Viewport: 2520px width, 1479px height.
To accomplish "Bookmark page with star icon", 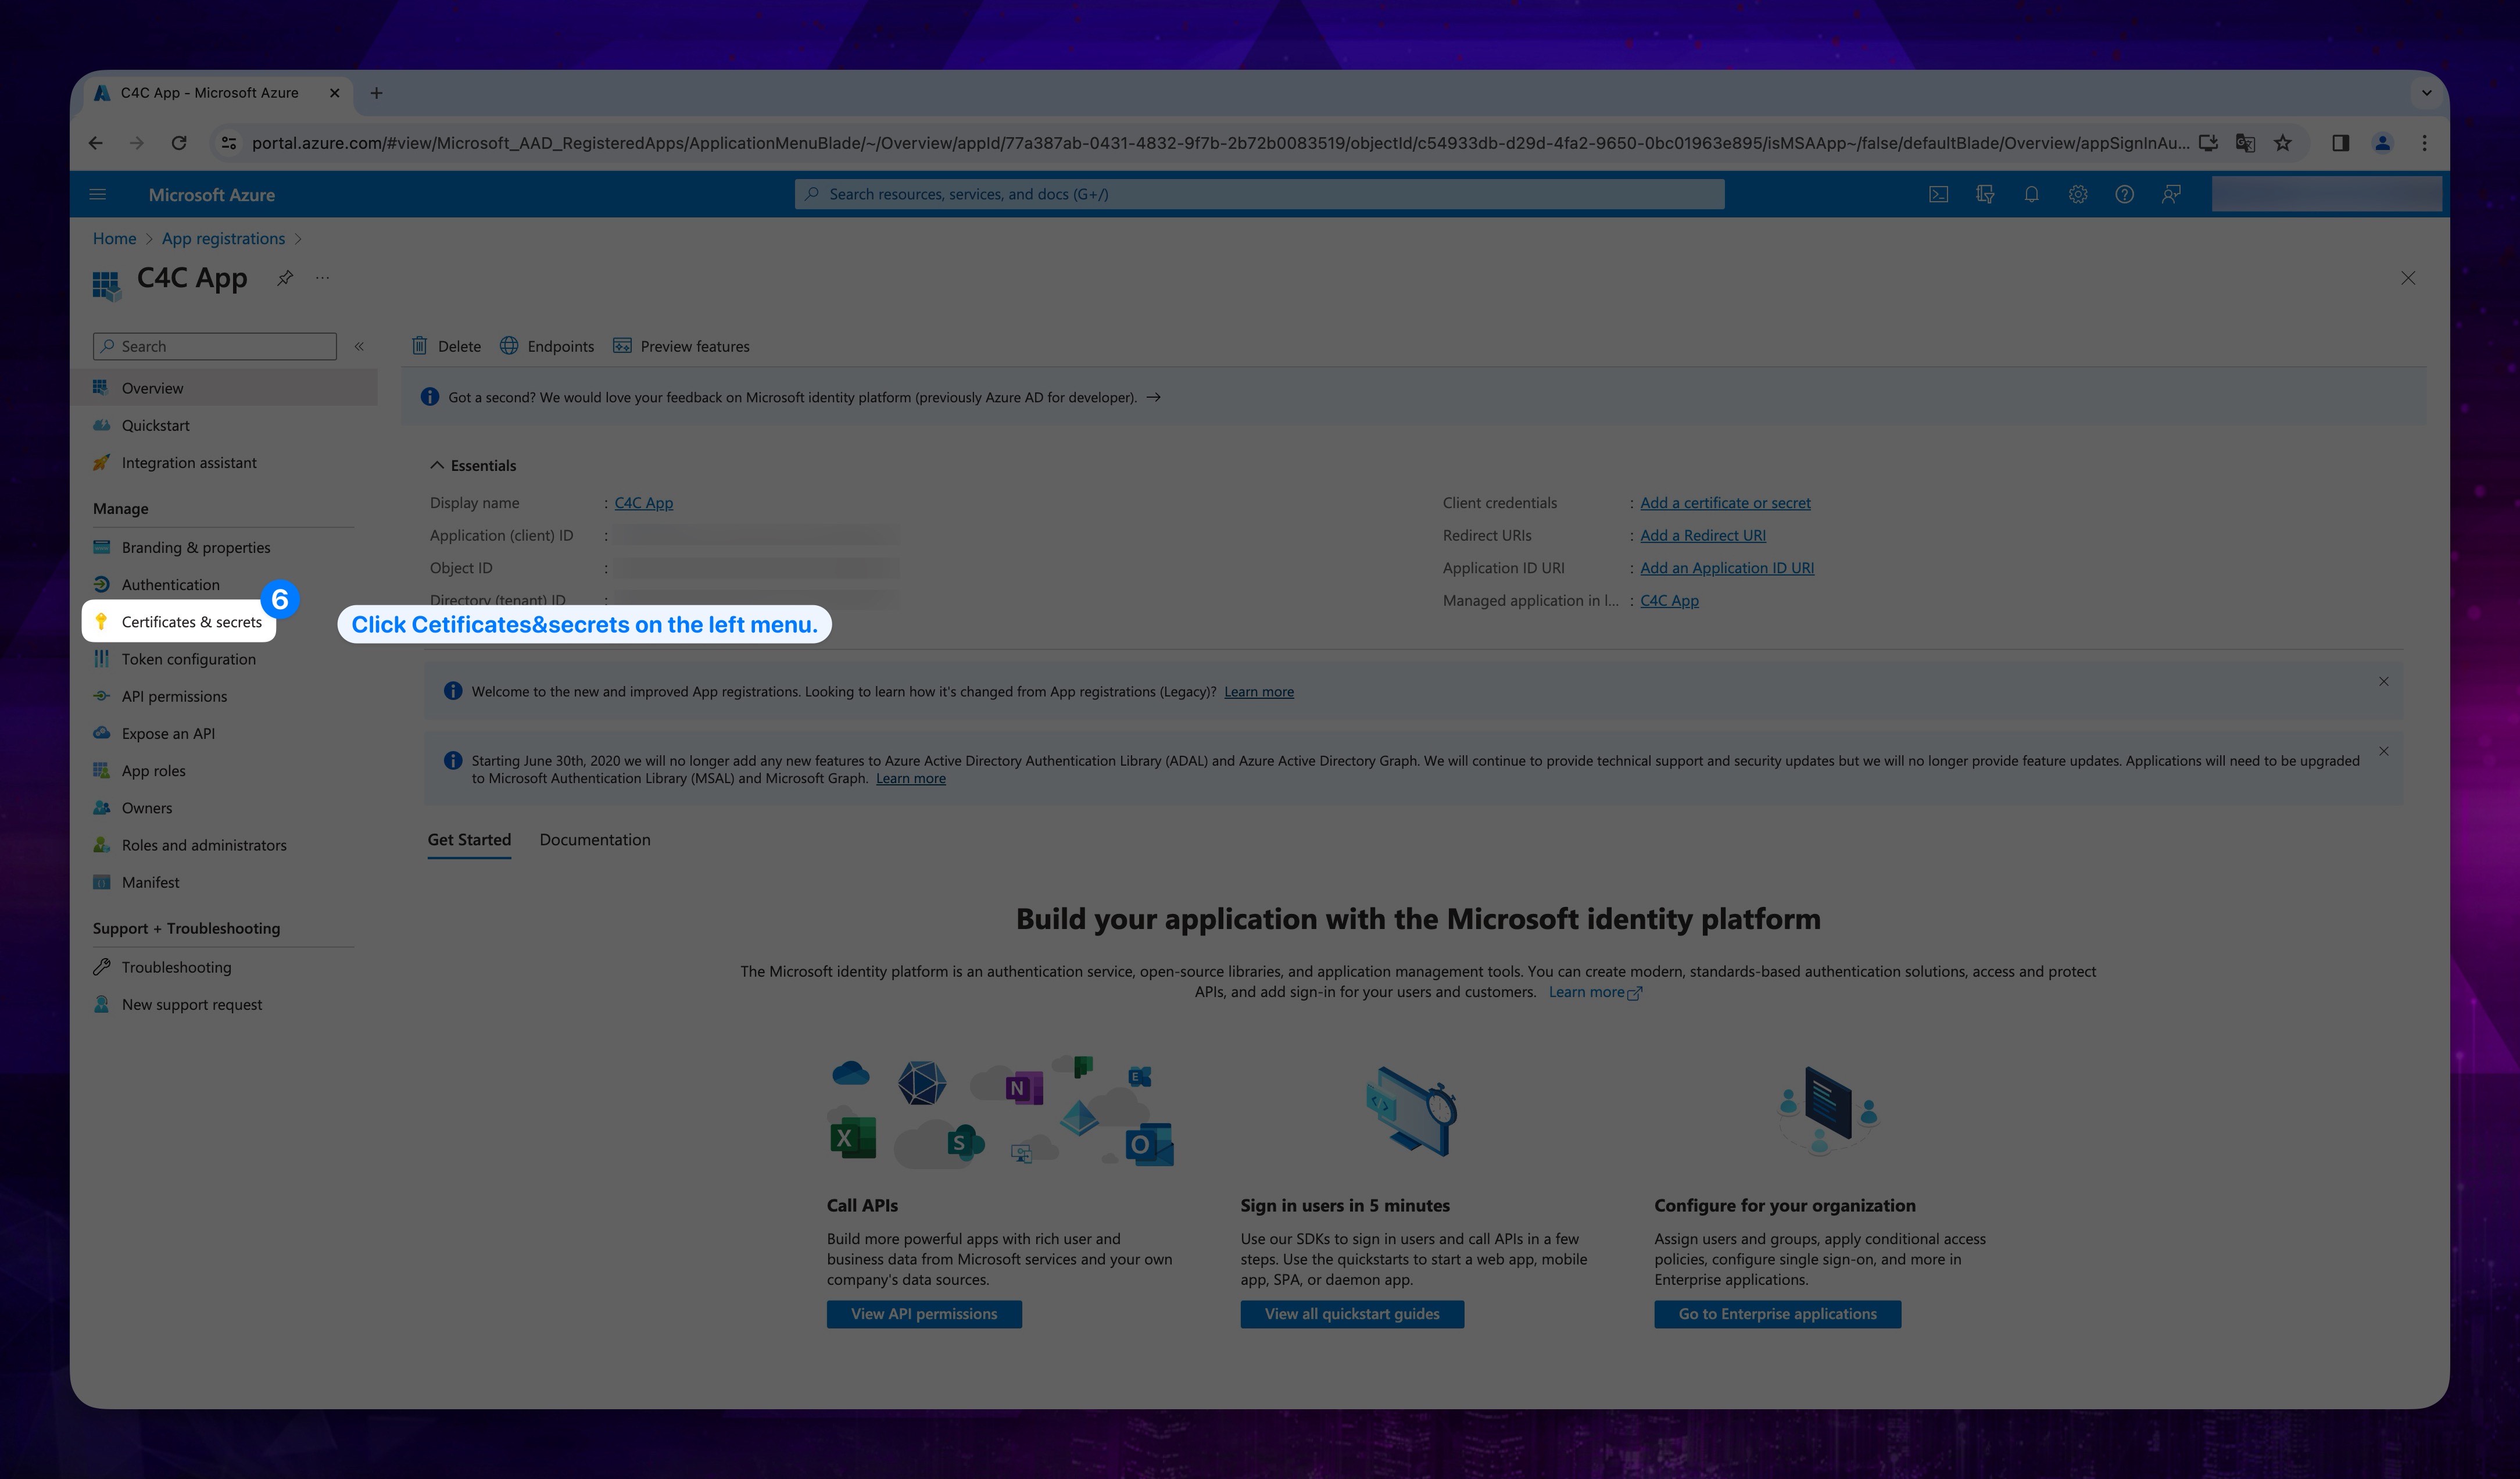I will click(2282, 143).
